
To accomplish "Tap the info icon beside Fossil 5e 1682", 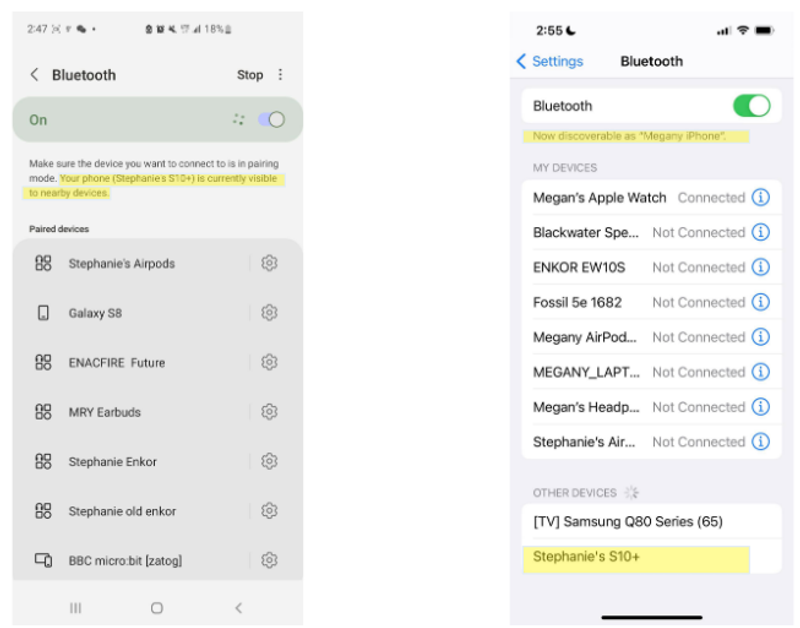I will pyautogui.click(x=761, y=302).
